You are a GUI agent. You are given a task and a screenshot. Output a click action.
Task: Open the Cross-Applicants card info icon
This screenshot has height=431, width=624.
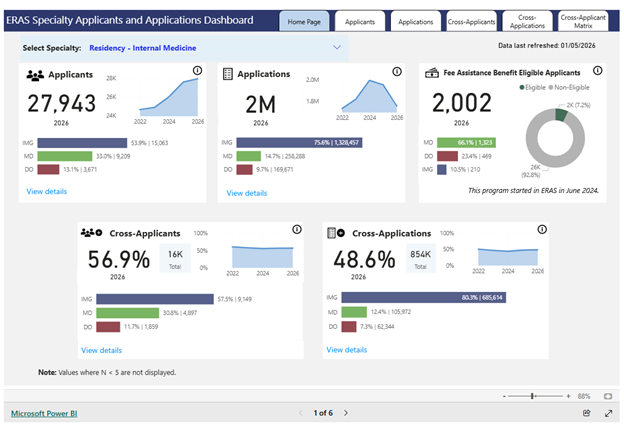coord(297,229)
